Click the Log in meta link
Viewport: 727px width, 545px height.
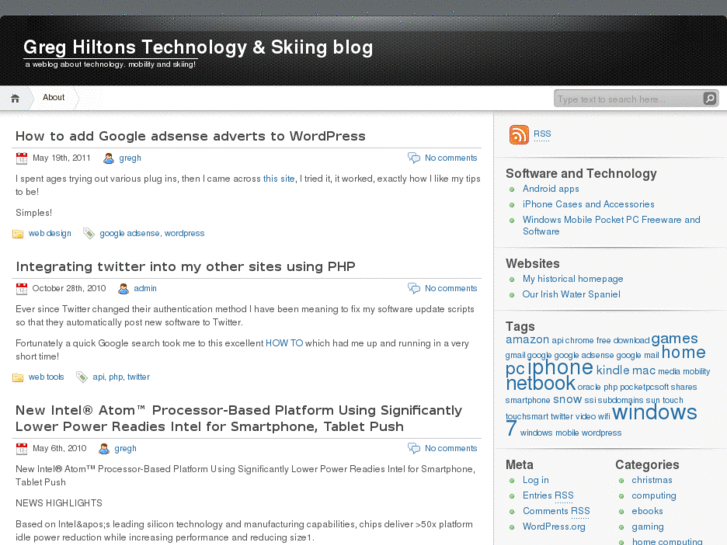tap(536, 480)
